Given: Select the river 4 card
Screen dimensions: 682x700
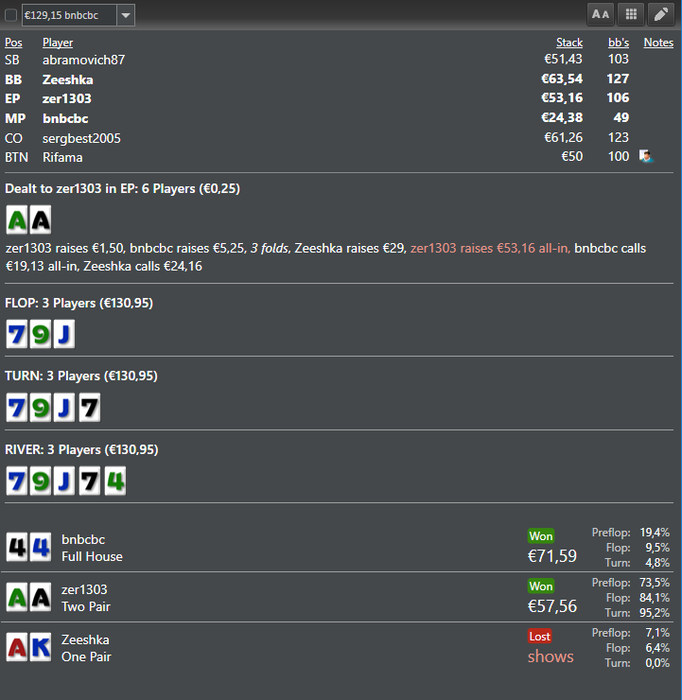Looking at the screenshot, I should click(x=115, y=481).
